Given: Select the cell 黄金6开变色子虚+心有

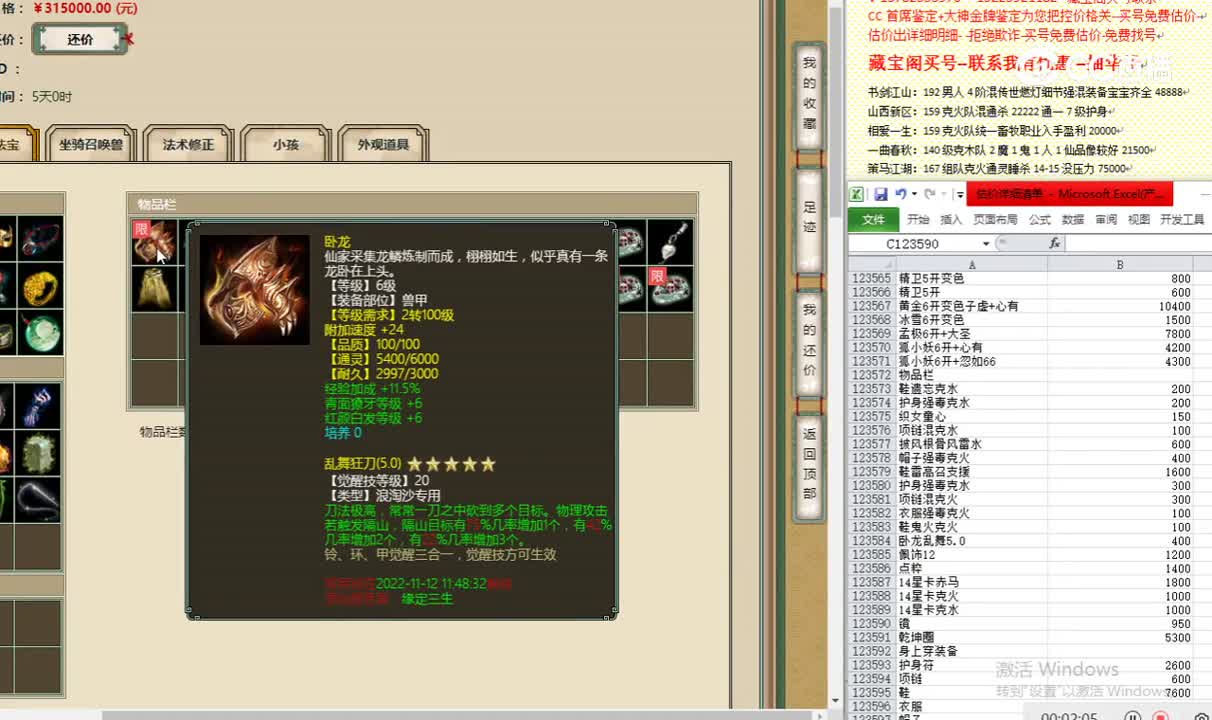Looking at the screenshot, I should pyautogui.click(x=972, y=306).
